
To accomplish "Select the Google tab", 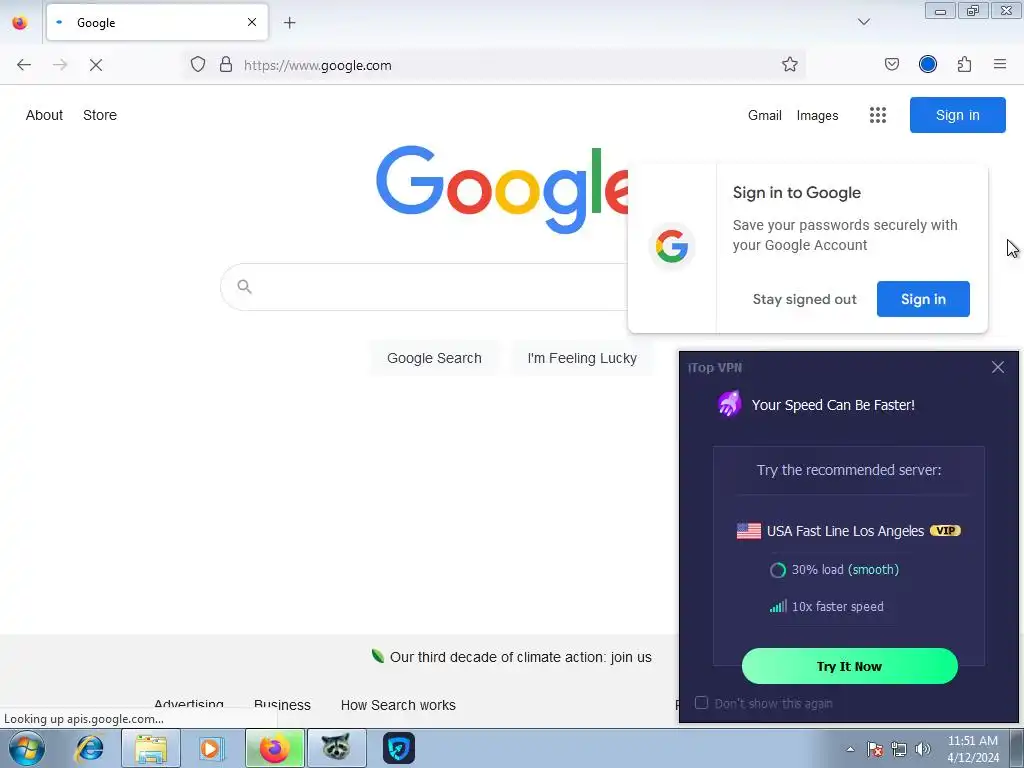I will pyautogui.click(x=157, y=22).
